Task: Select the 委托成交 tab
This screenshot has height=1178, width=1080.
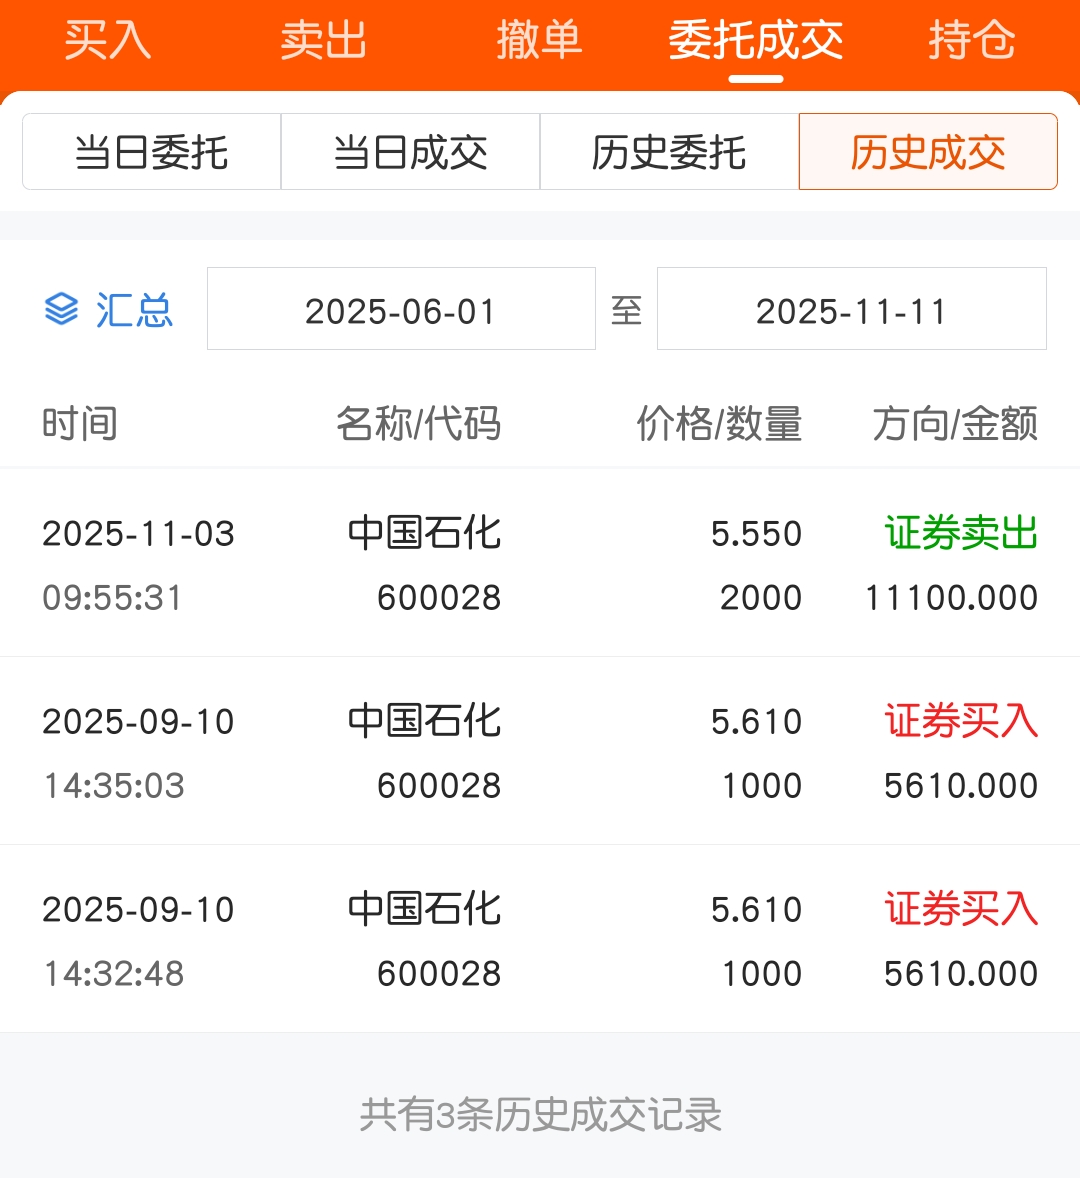Action: click(x=756, y=40)
